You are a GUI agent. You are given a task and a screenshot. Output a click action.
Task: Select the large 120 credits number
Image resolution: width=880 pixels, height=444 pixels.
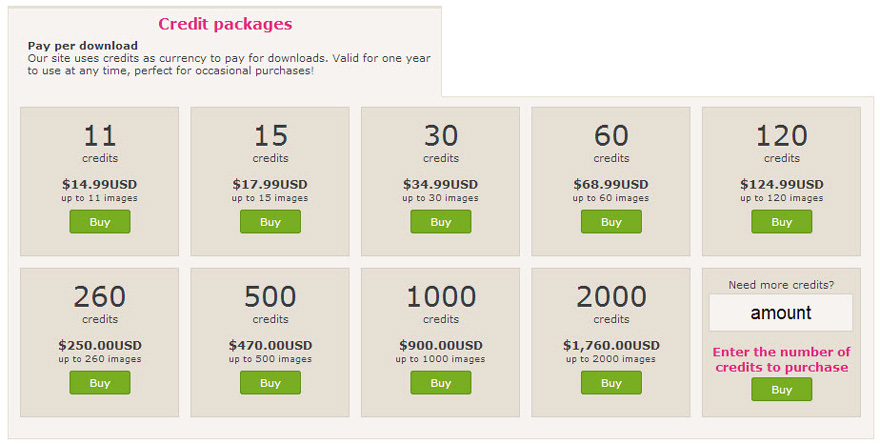pos(781,136)
